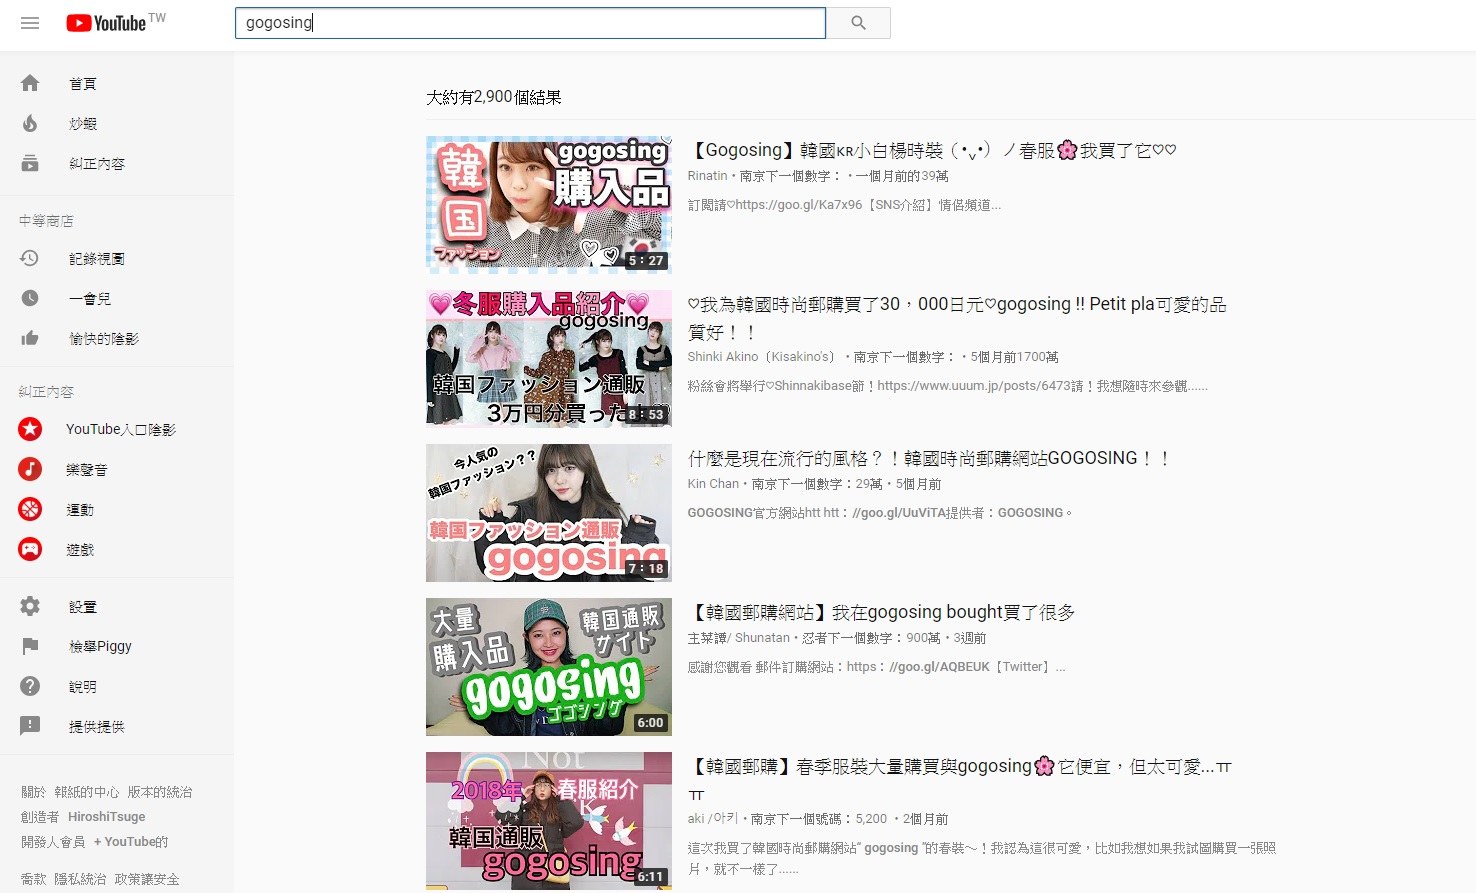
Task: Open title 什麼是現在流行的風格
Action: tap(929, 458)
